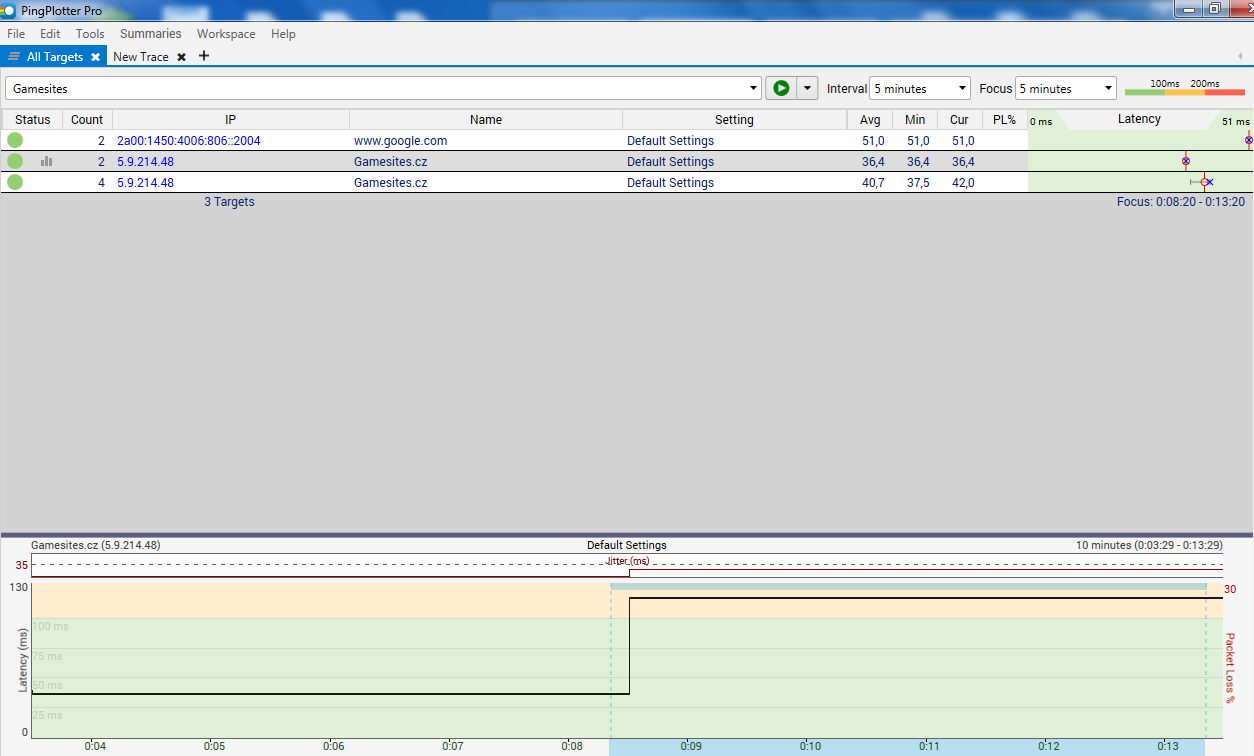Open the Tools menu
Image resolution: width=1254 pixels, height=756 pixels.
90,34
